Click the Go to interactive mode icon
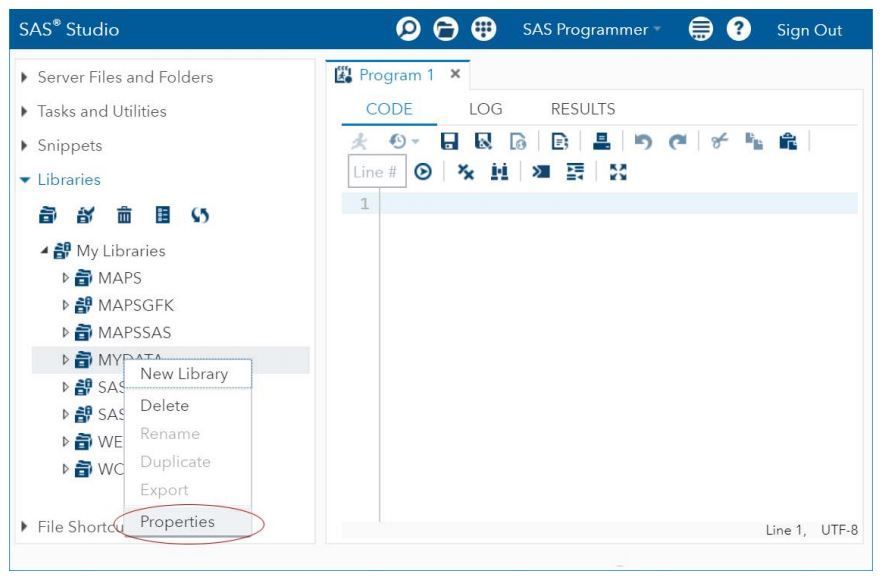 click(x=541, y=172)
